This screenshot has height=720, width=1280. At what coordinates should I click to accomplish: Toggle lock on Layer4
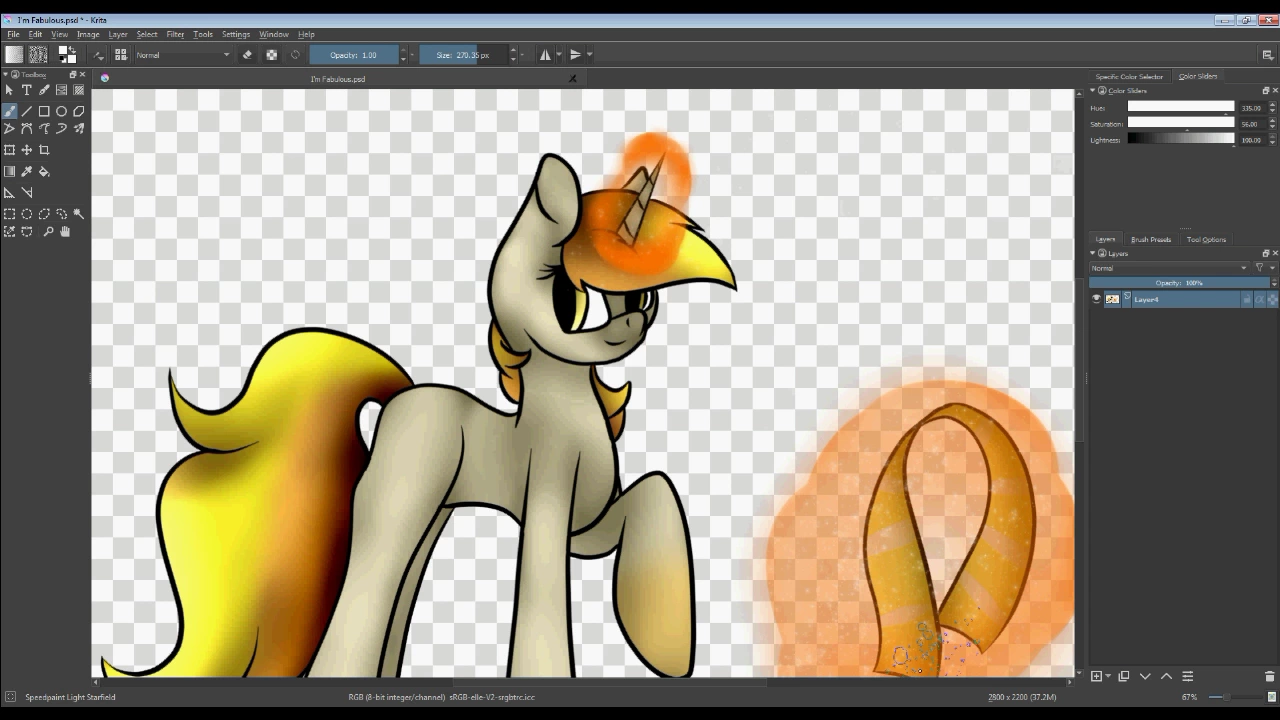(x=1247, y=299)
